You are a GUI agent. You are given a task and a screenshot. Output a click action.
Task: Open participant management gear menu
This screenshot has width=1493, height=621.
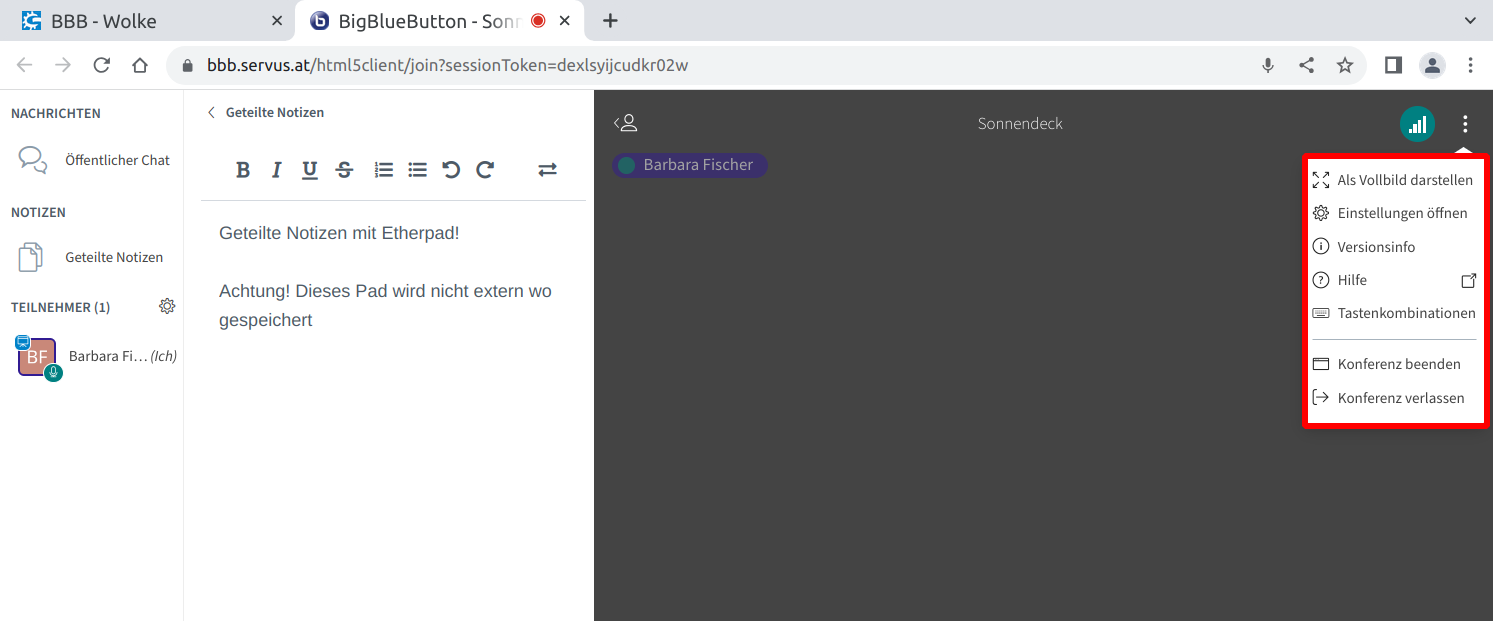[167, 306]
